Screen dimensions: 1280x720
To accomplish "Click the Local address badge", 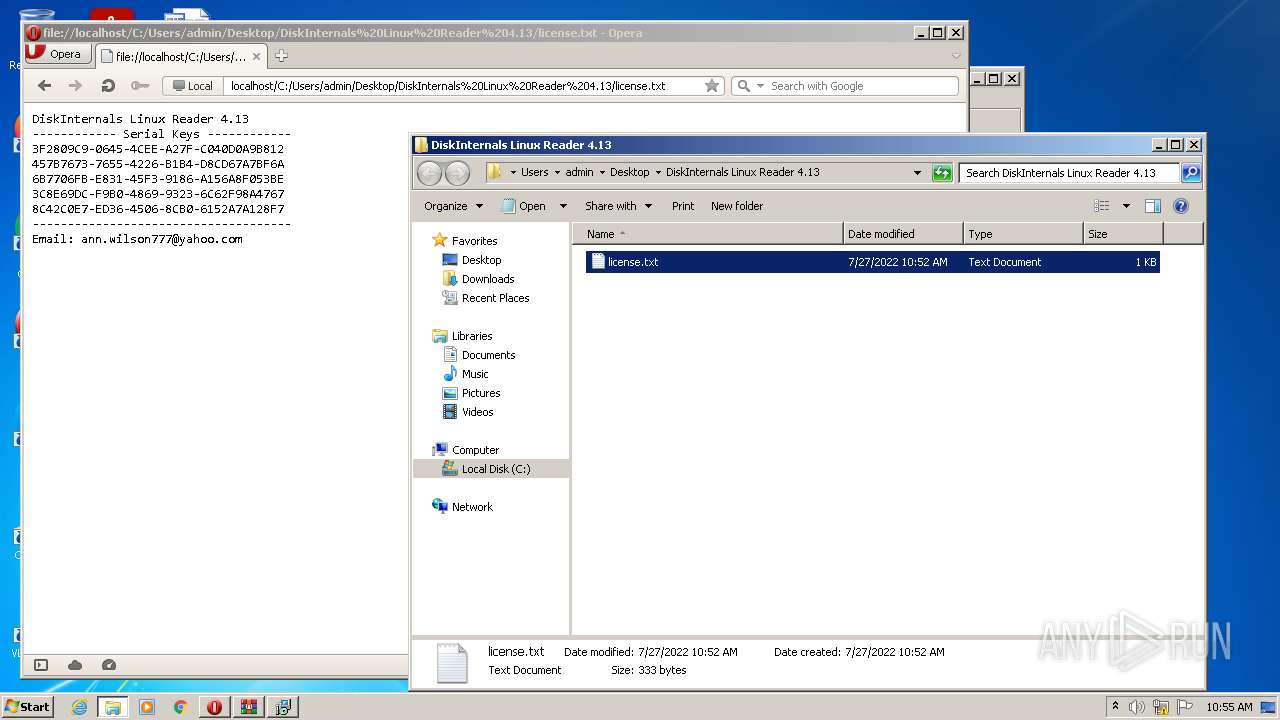I will (192, 86).
